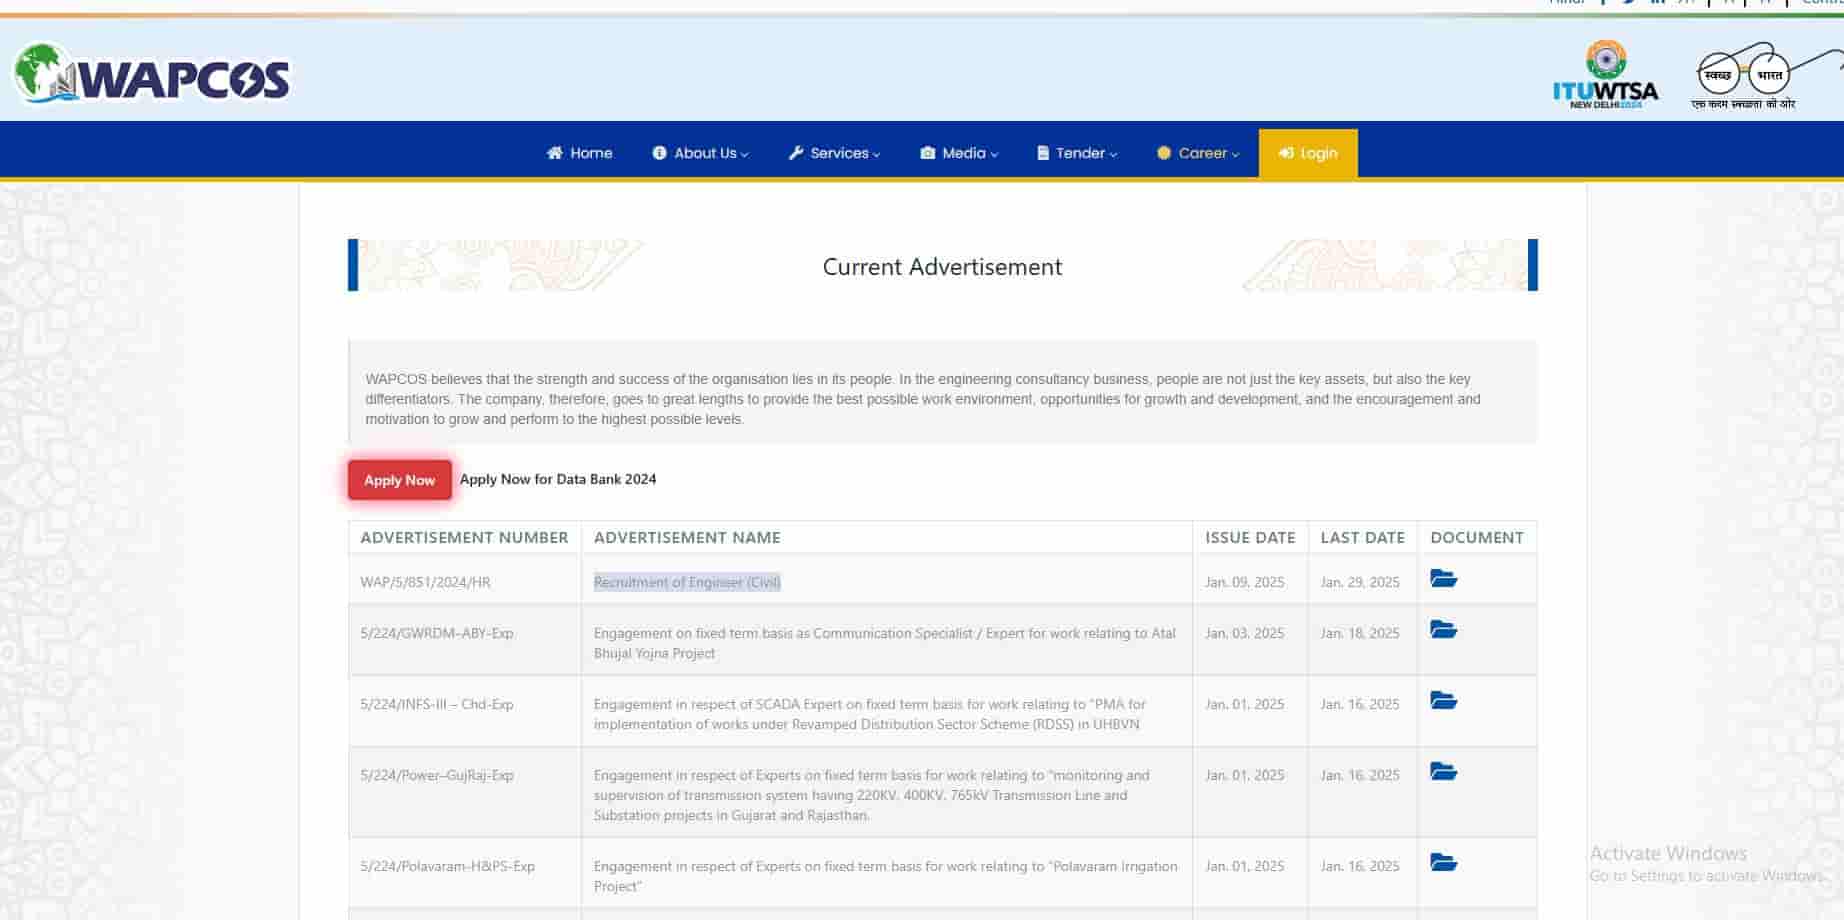Open document for Communication Specialist advertisement
The image size is (1844, 920).
(1443, 630)
